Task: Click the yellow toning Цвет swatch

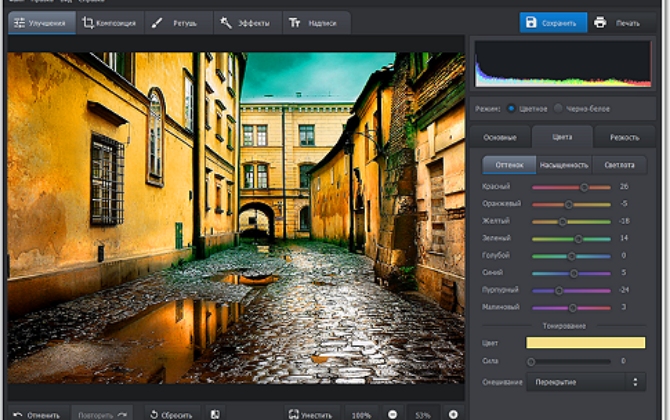Action: tap(586, 342)
